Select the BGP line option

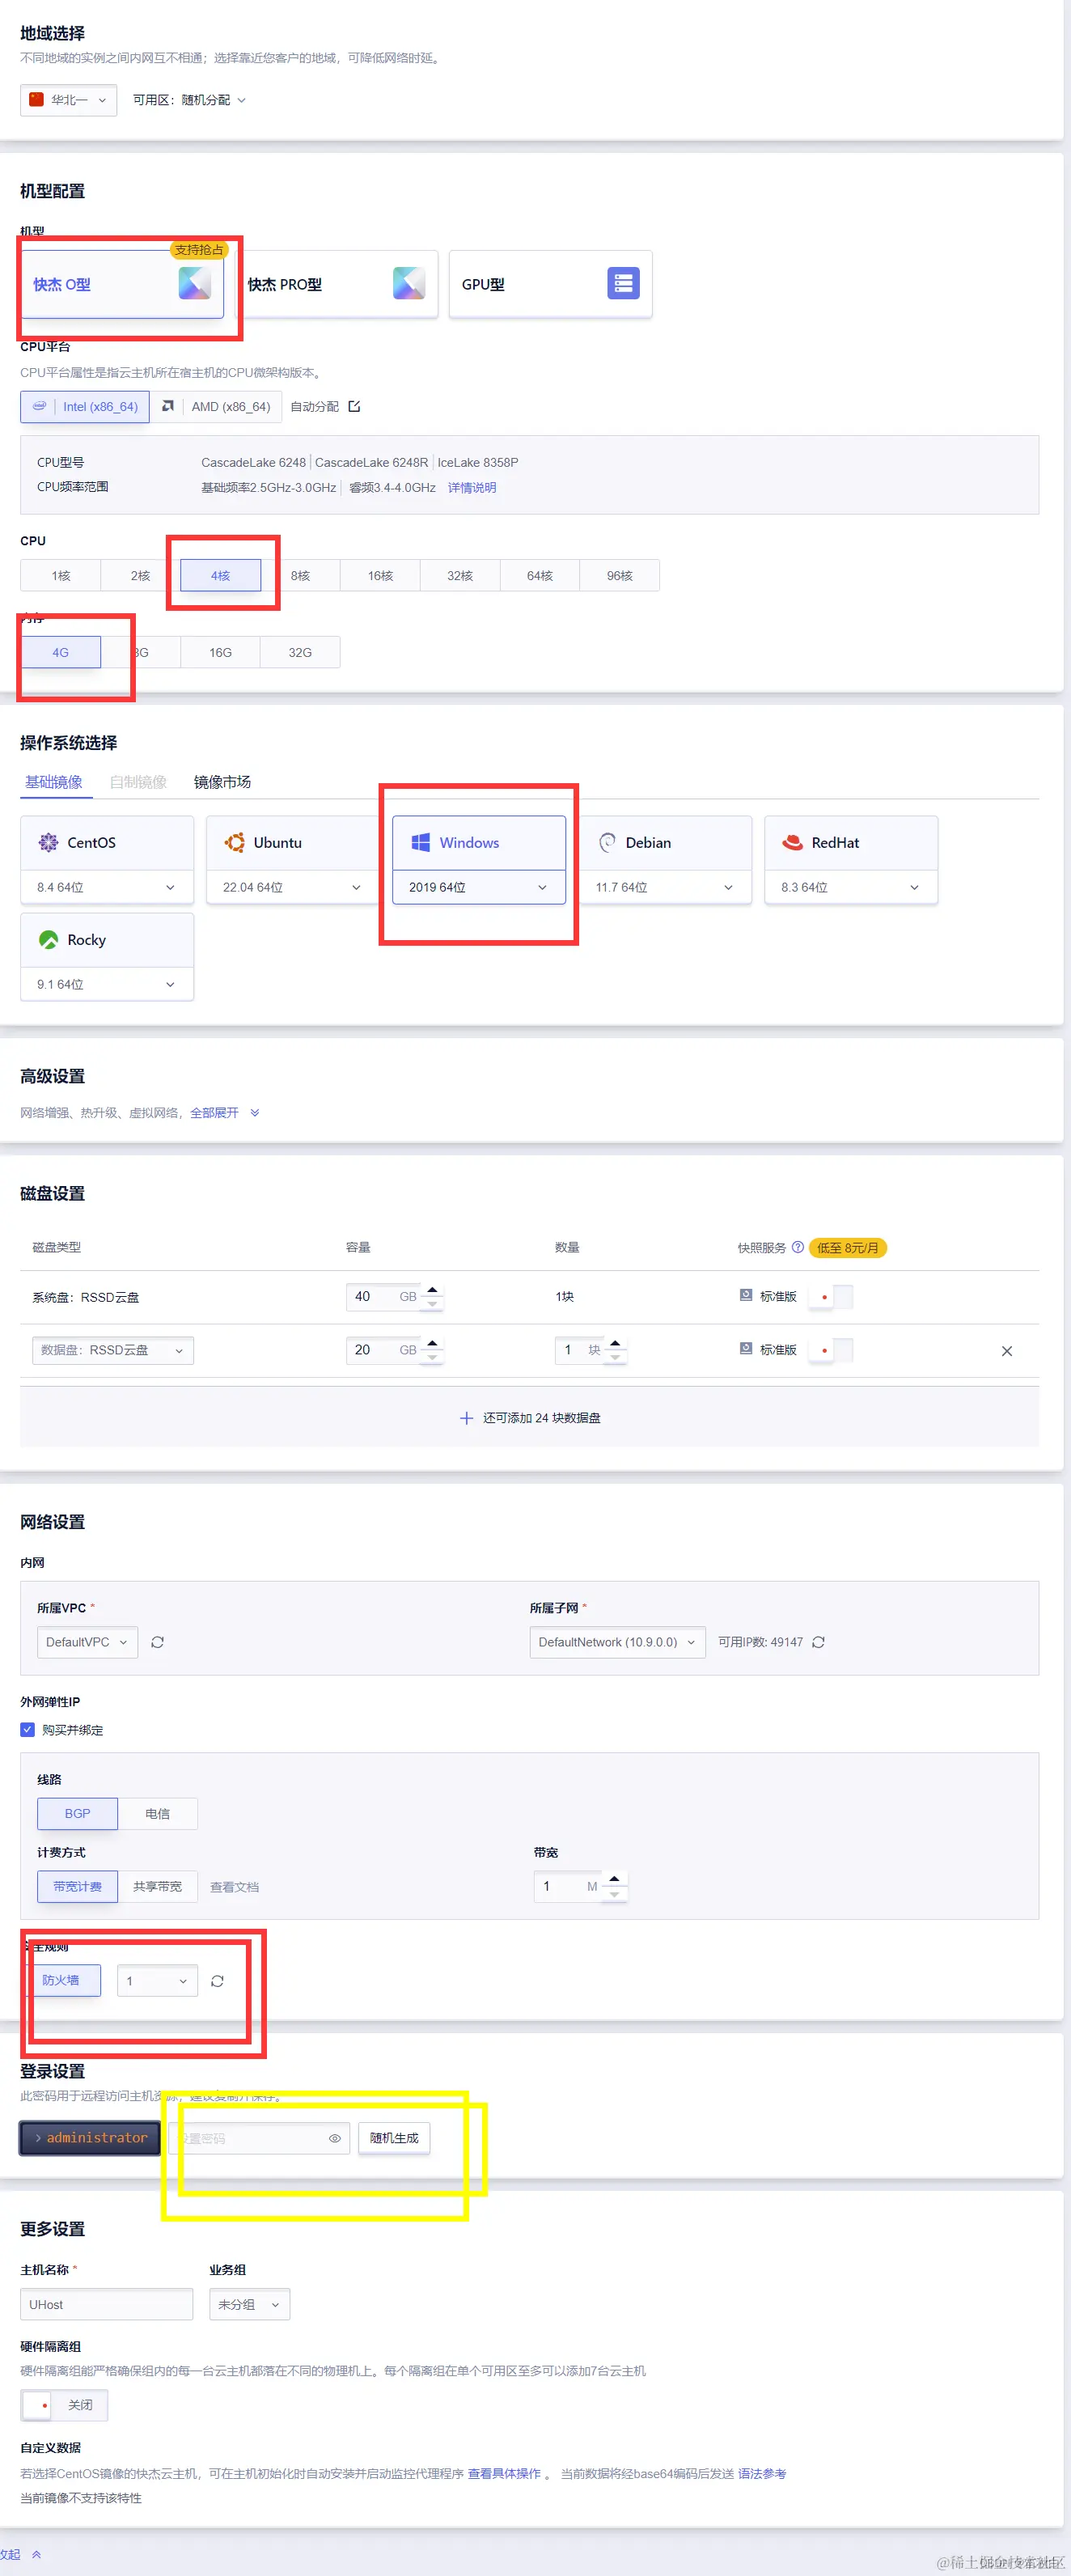tap(78, 1814)
